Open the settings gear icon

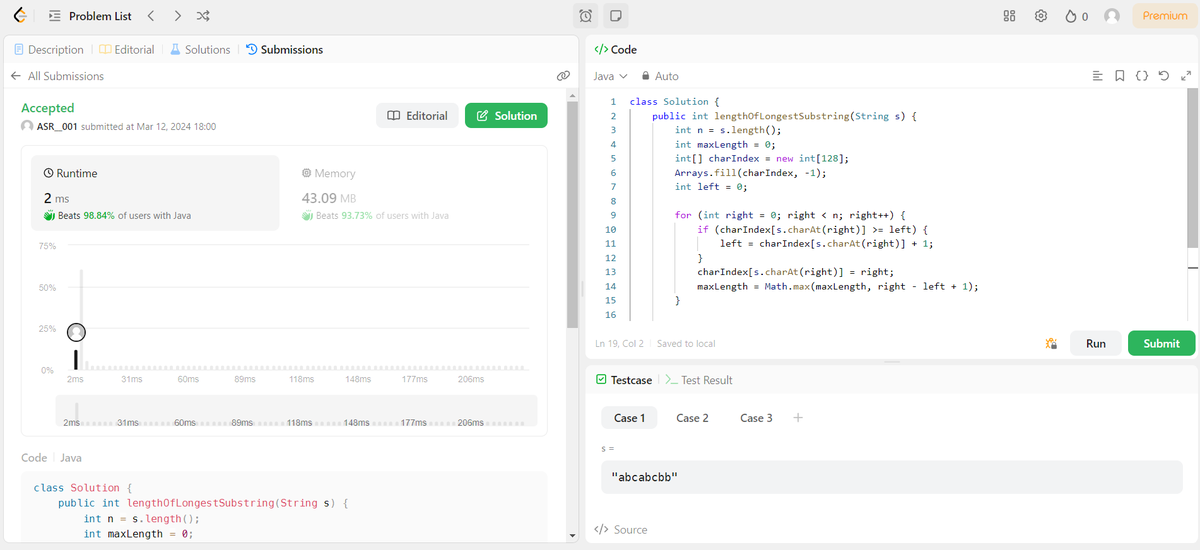coord(1041,16)
